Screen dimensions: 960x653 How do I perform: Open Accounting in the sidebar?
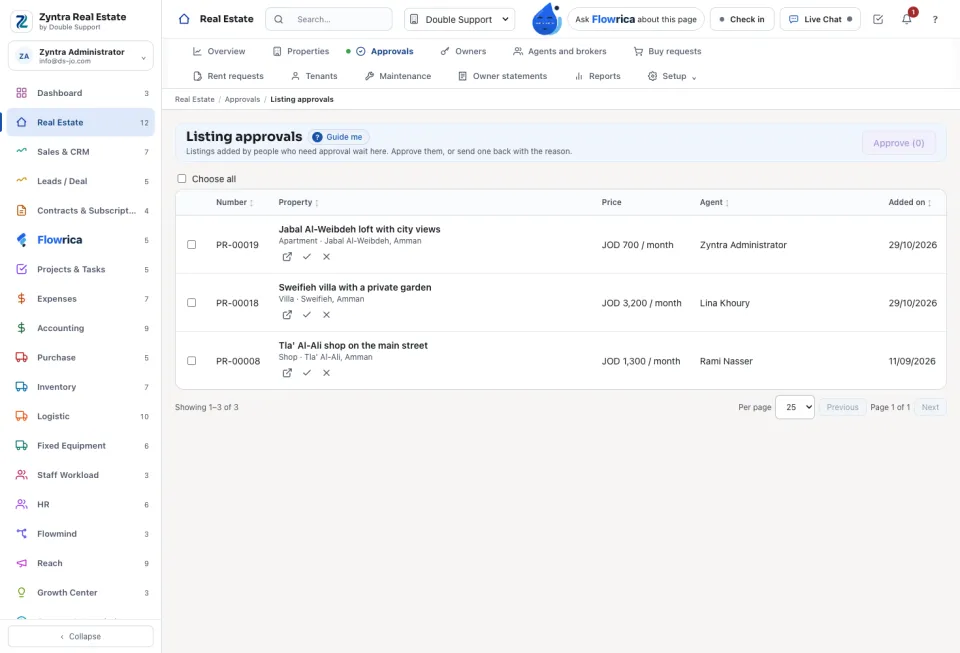81,328
